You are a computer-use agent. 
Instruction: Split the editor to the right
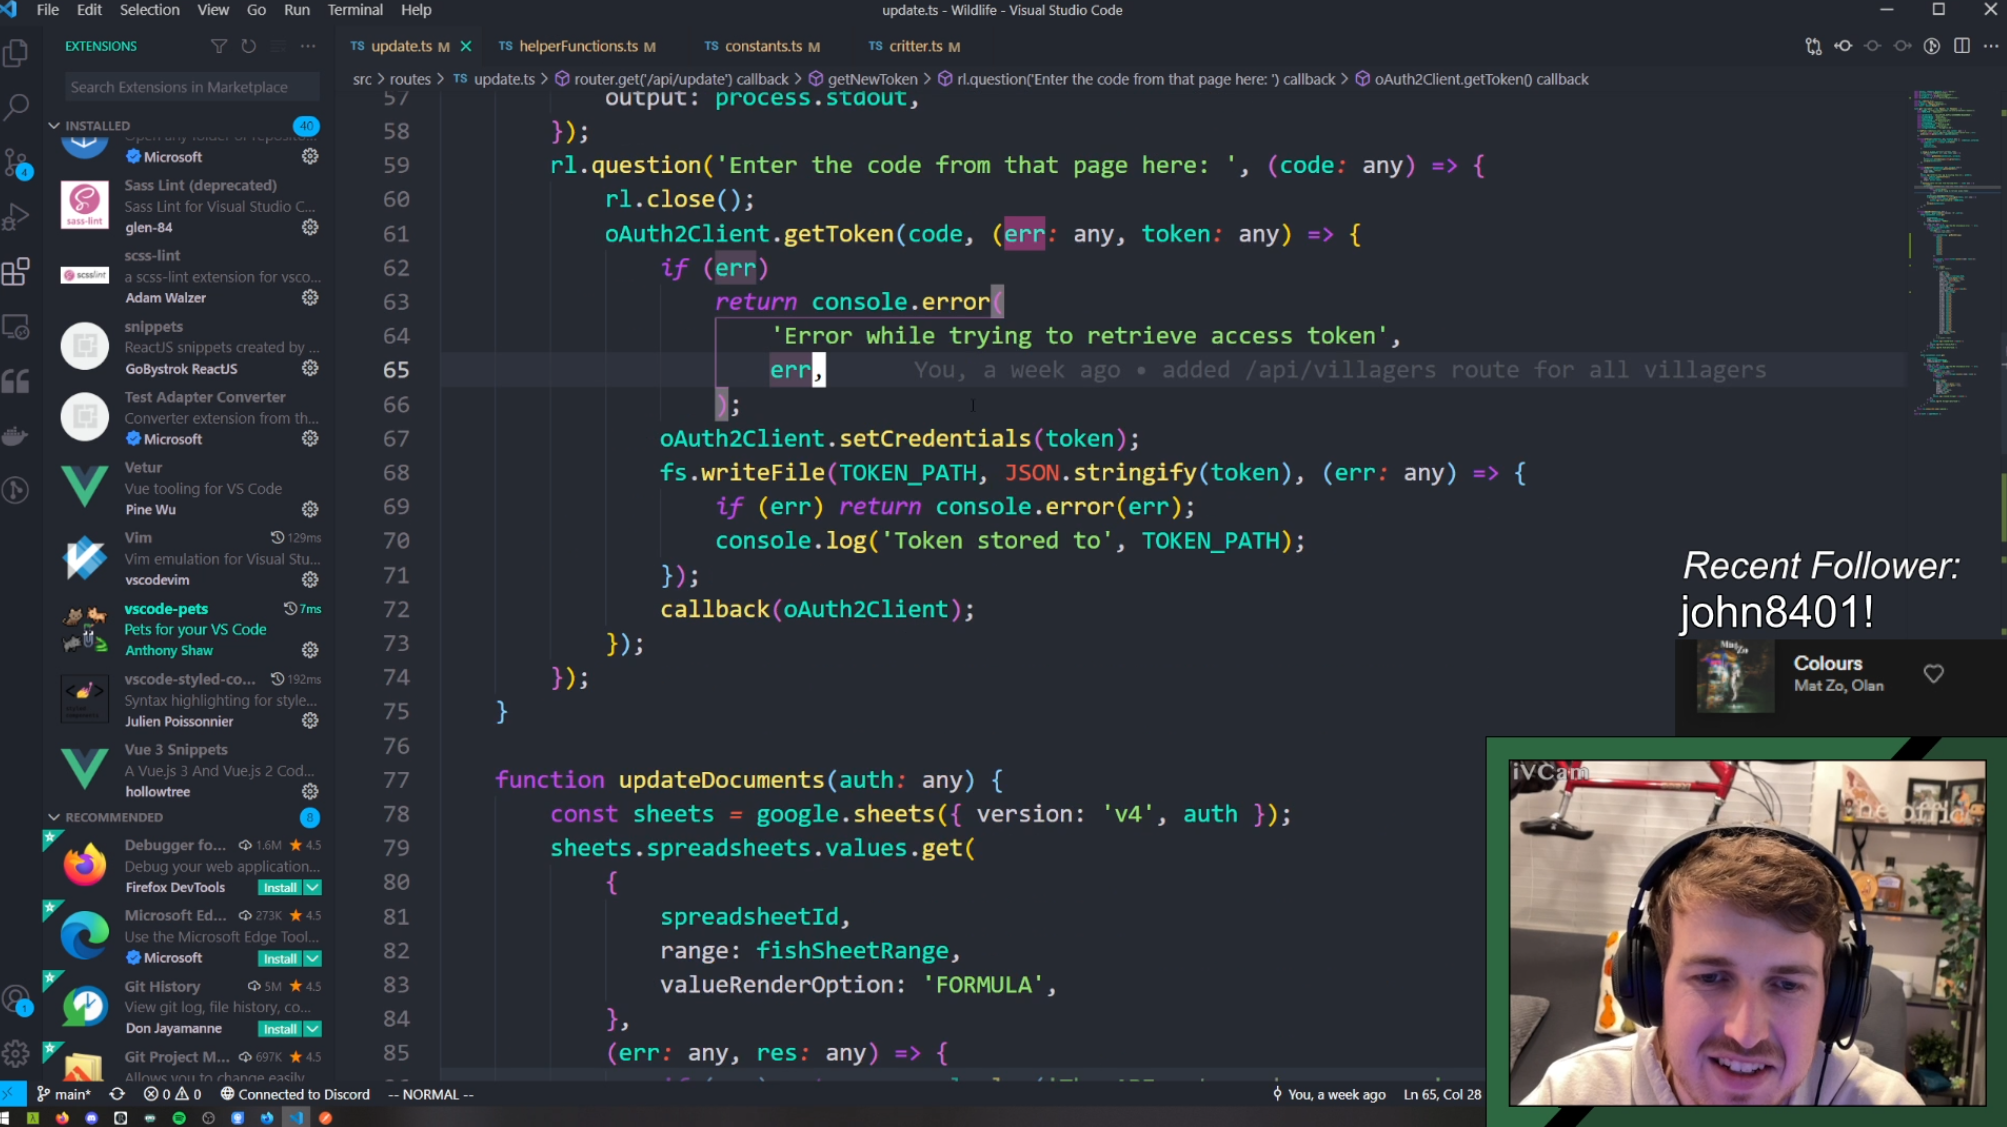[1962, 46]
